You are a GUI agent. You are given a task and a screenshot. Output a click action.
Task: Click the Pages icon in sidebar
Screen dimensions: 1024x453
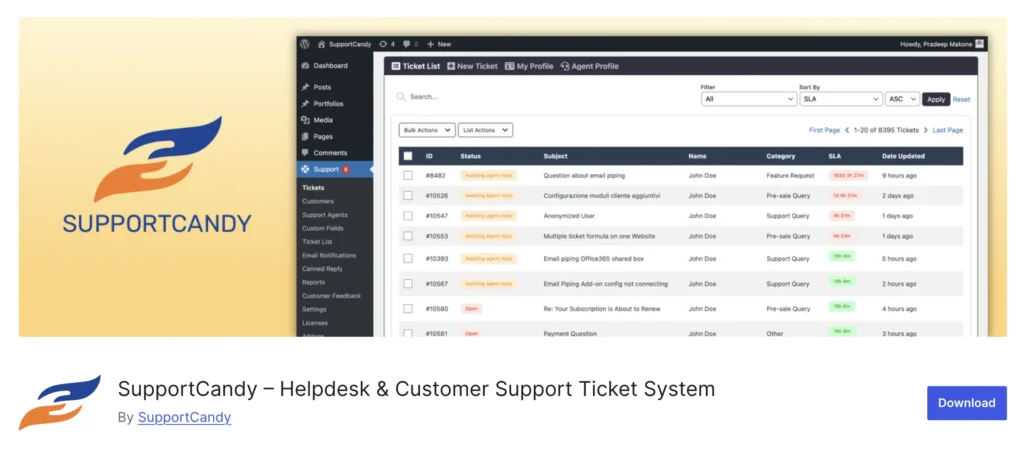click(x=305, y=136)
